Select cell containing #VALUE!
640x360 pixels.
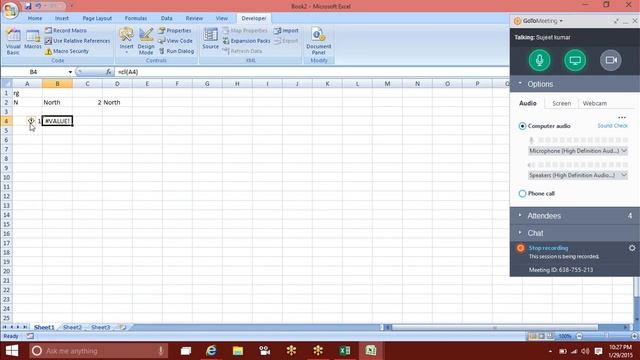click(x=57, y=121)
